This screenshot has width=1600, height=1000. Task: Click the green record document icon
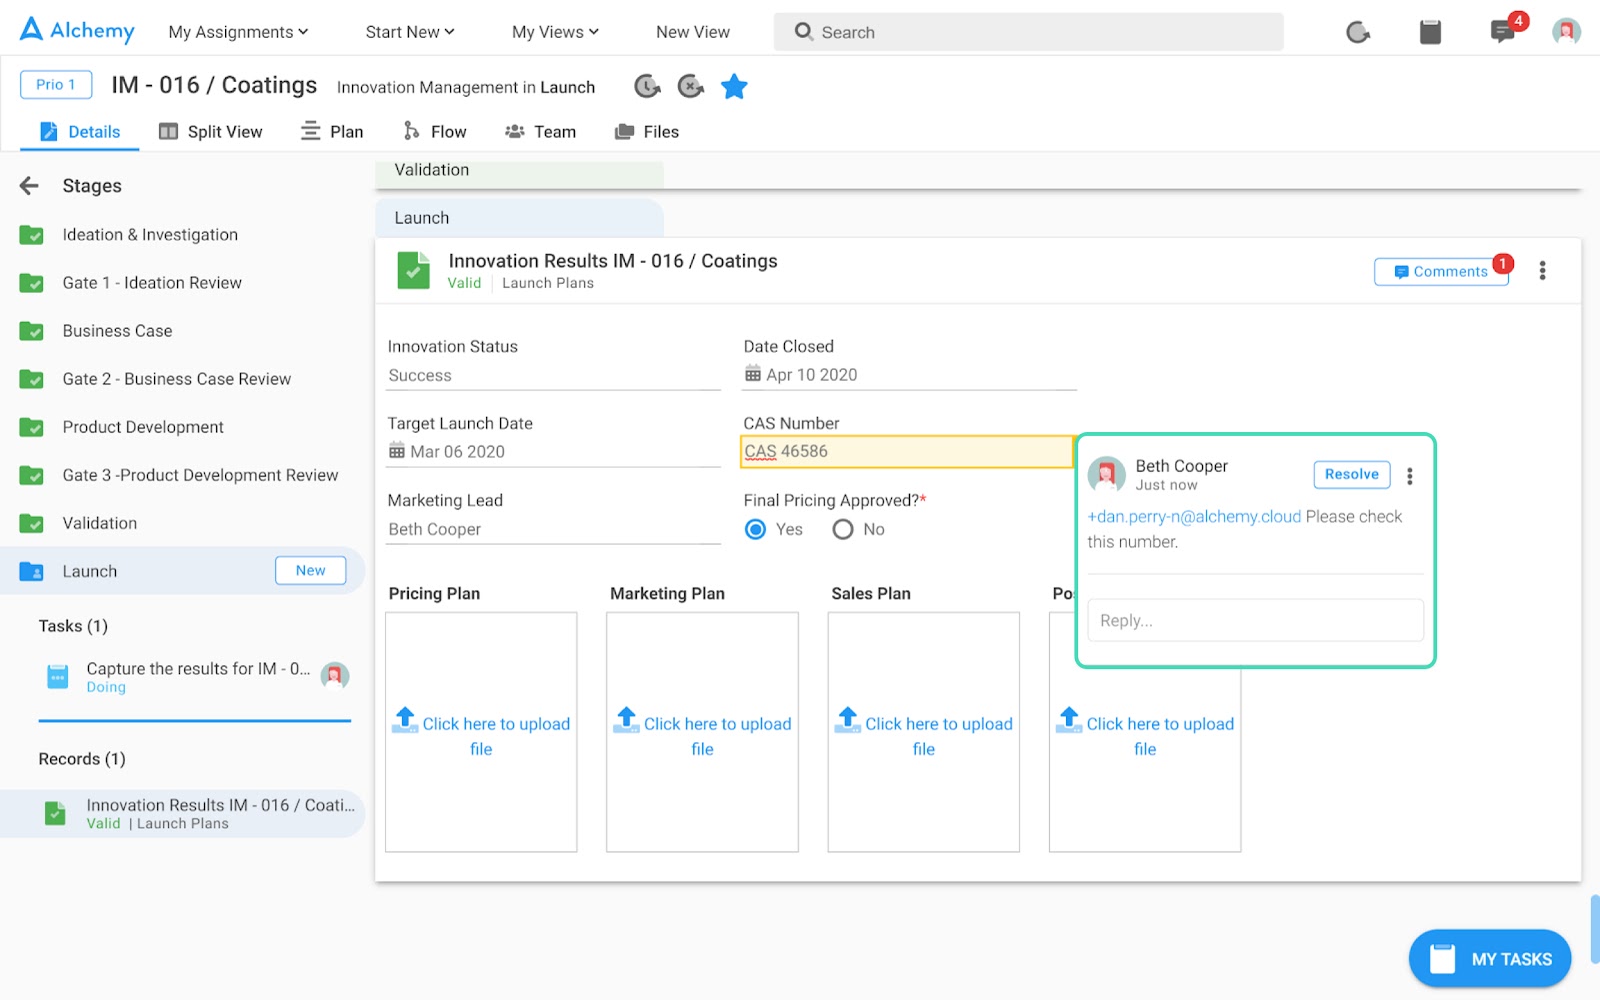[x=413, y=270]
